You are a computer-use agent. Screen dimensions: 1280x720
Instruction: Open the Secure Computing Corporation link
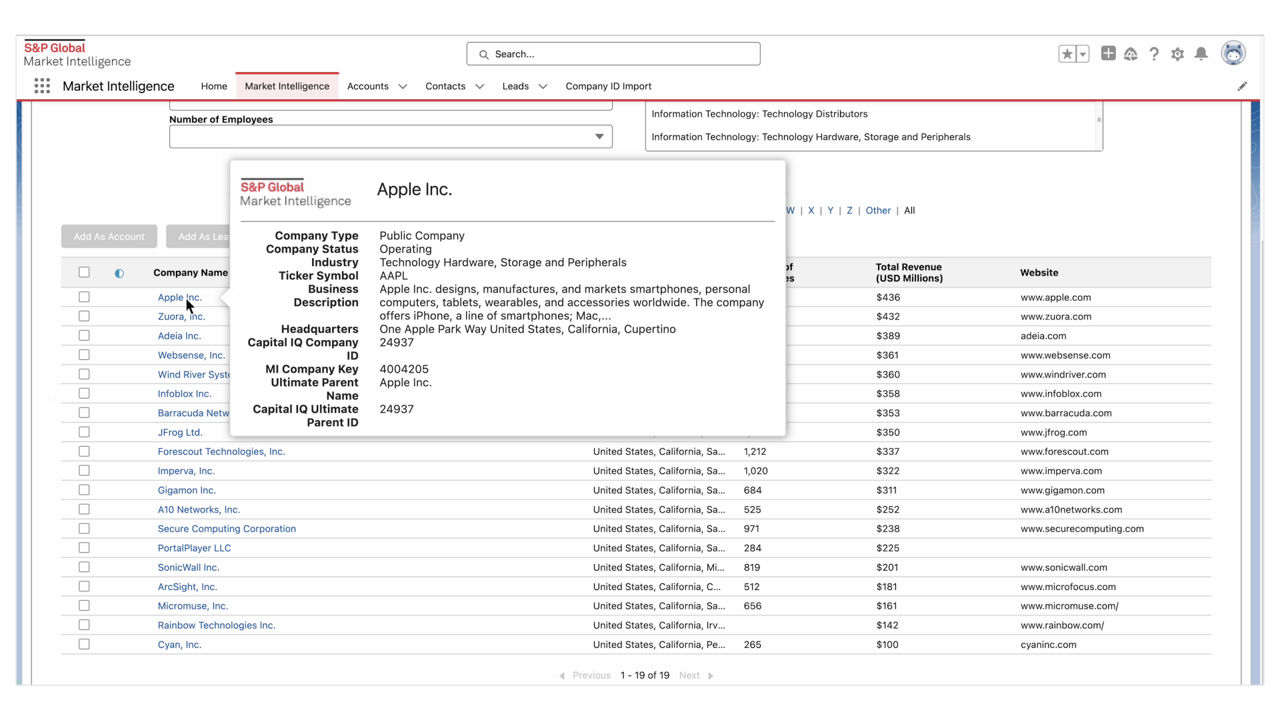point(227,529)
